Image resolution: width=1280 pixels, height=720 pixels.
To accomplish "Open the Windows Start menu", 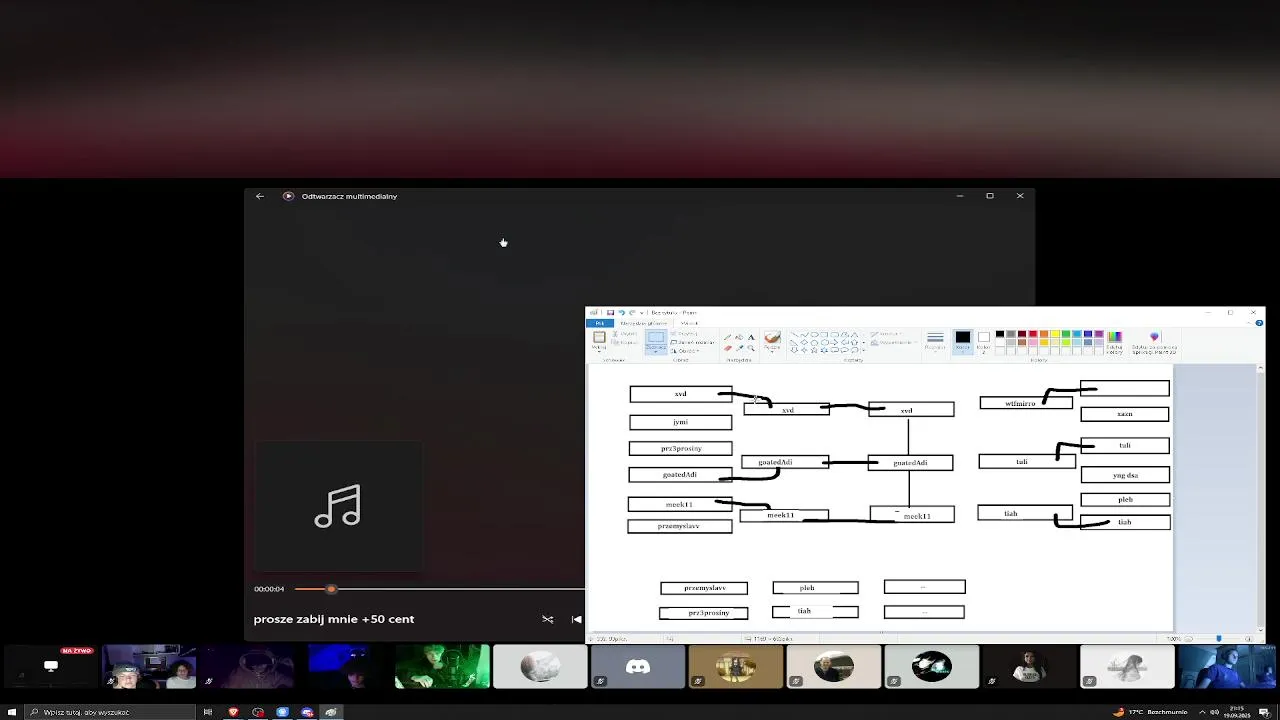I will 12,712.
